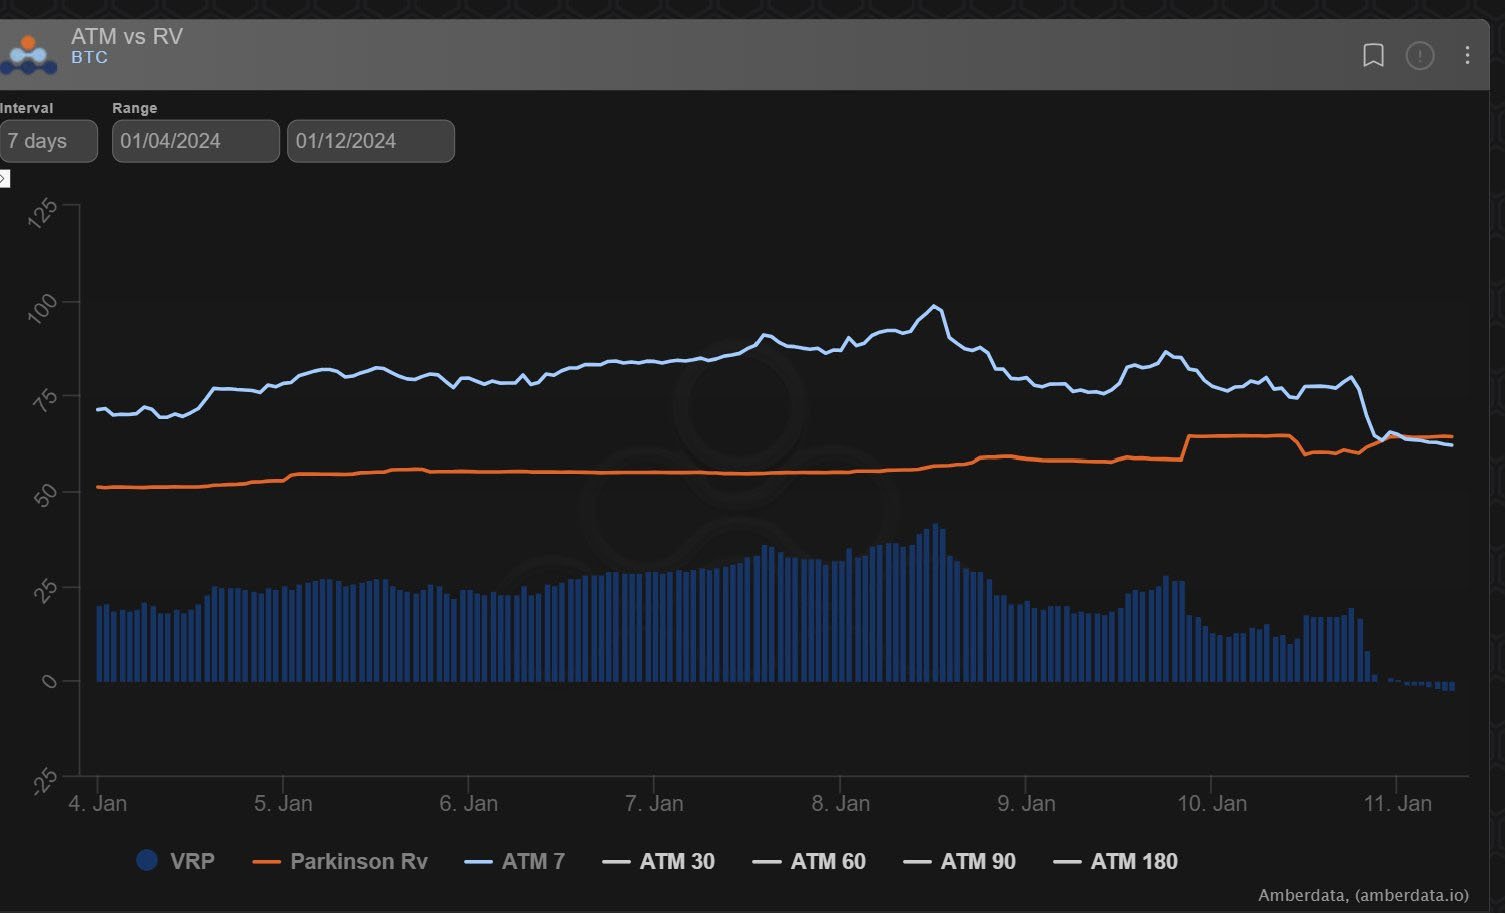Open the three-dot more options menu
Image resolution: width=1506 pixels, height=914 pixels.
pos(1466,55)
